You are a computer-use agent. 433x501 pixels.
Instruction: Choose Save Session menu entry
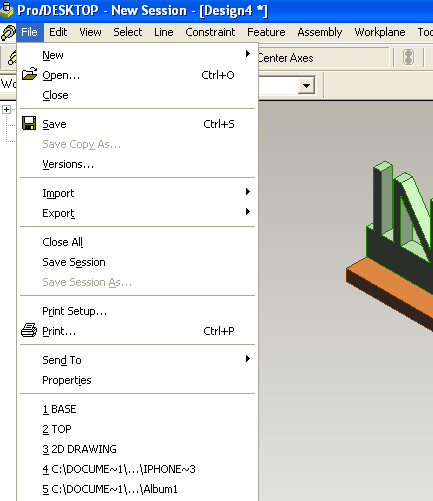pos(137,262)
